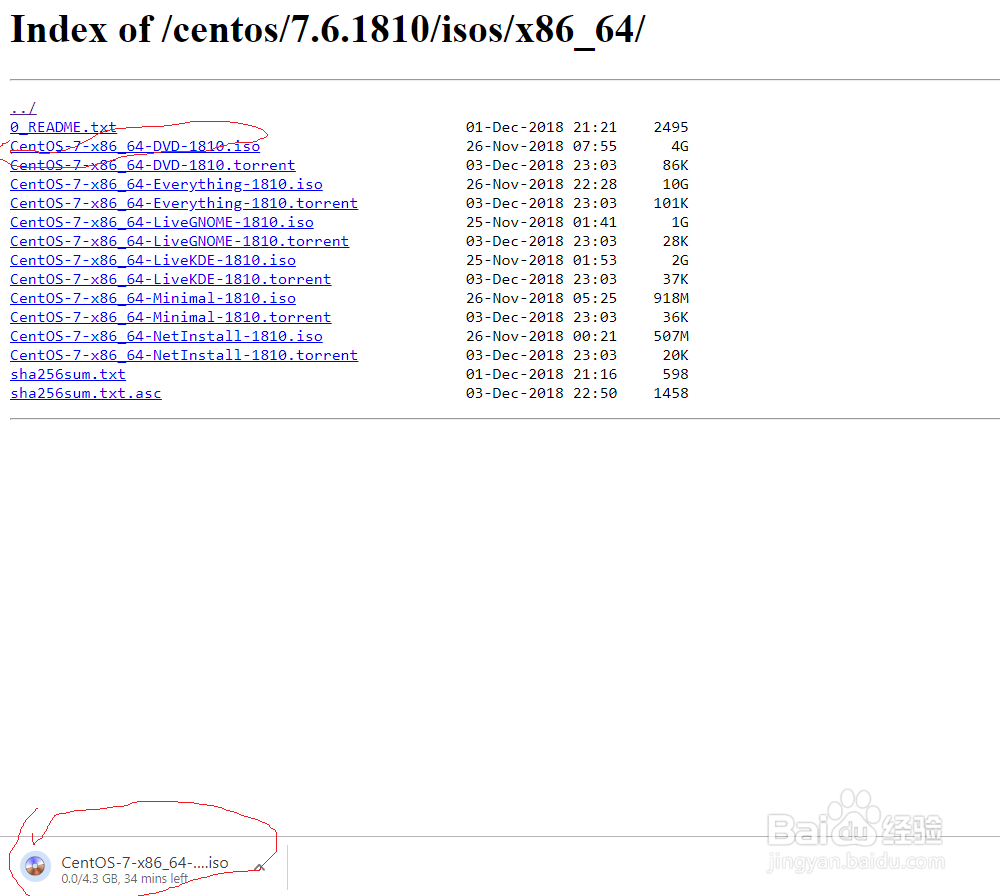The height and width of the screenshot is (896, 1000).
Task: Download CentOS-7-x86_64-Minimal-1810.iso
Action: pos(153,298)
